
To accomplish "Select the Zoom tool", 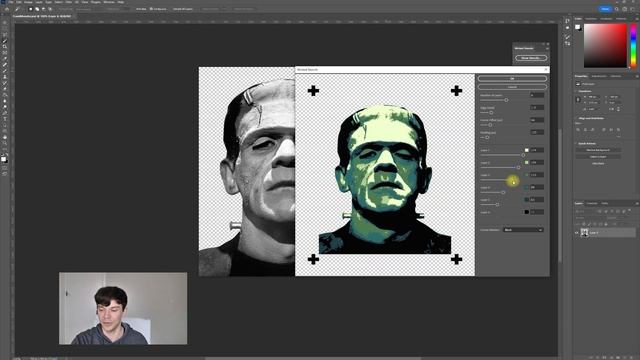I will 5,143.
